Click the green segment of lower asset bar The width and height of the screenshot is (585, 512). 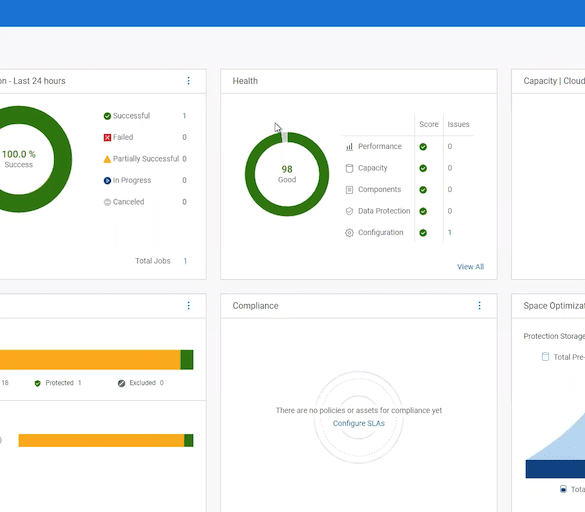189,440
